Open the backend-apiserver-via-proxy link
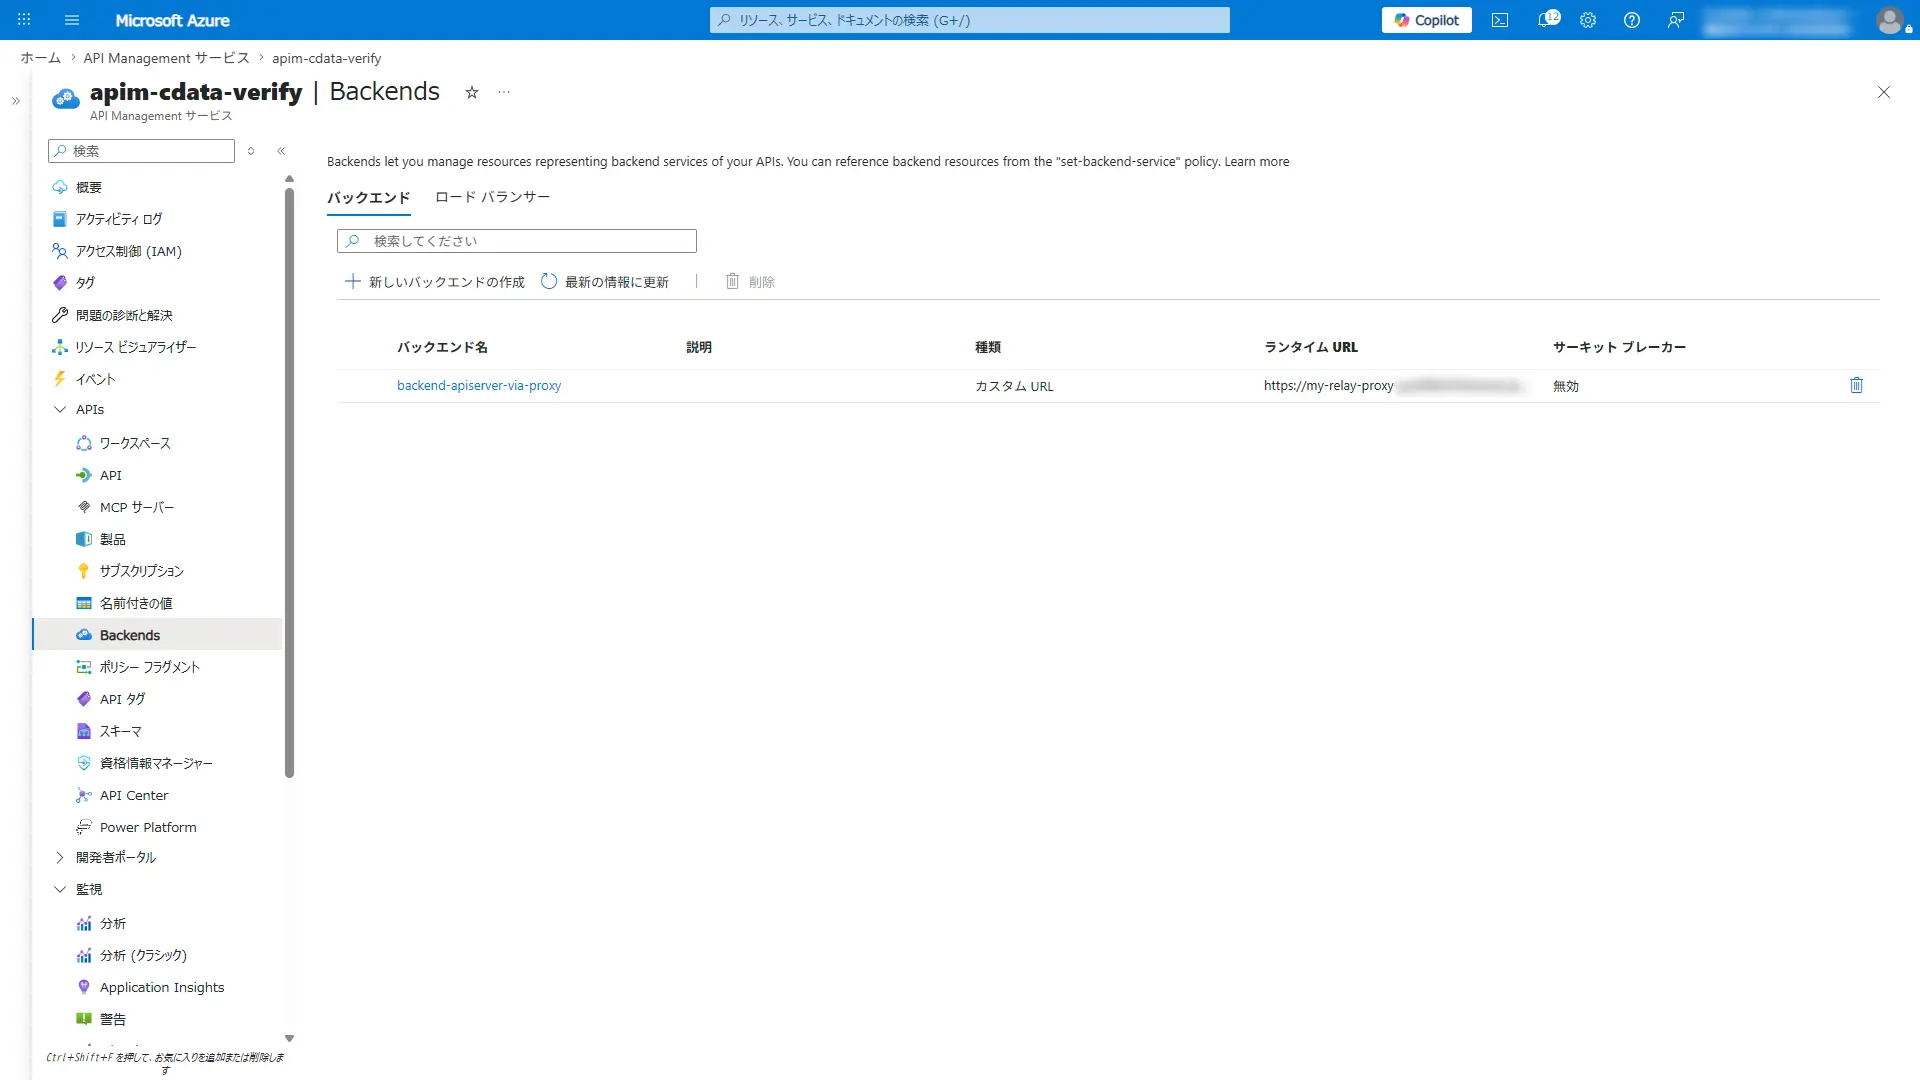The image size is (1920, 1080). point(479,385)
